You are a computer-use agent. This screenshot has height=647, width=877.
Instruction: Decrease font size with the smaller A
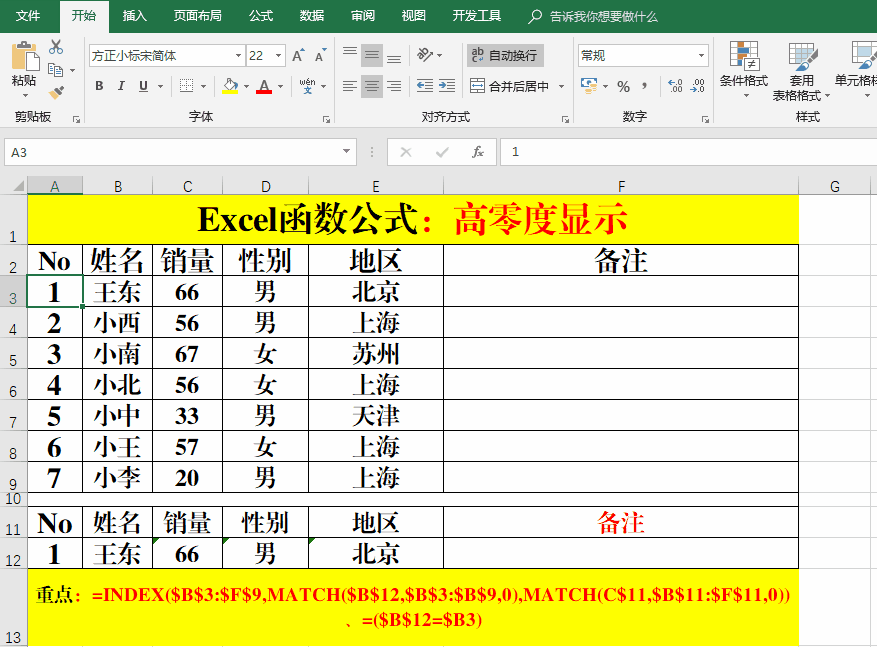(320, 55)
